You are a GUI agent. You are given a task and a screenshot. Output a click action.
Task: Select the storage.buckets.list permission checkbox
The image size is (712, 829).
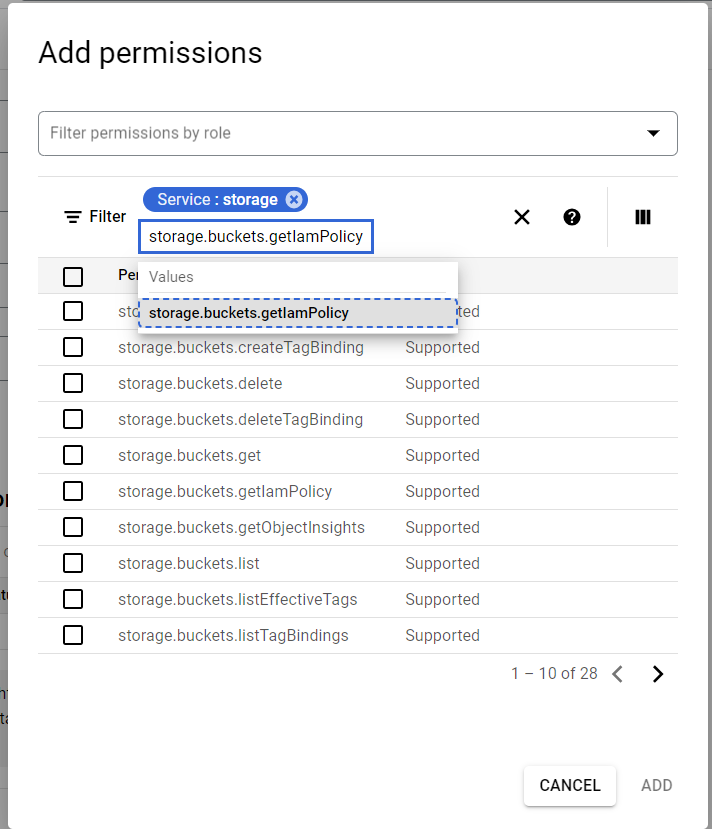(x=73, y=563)
